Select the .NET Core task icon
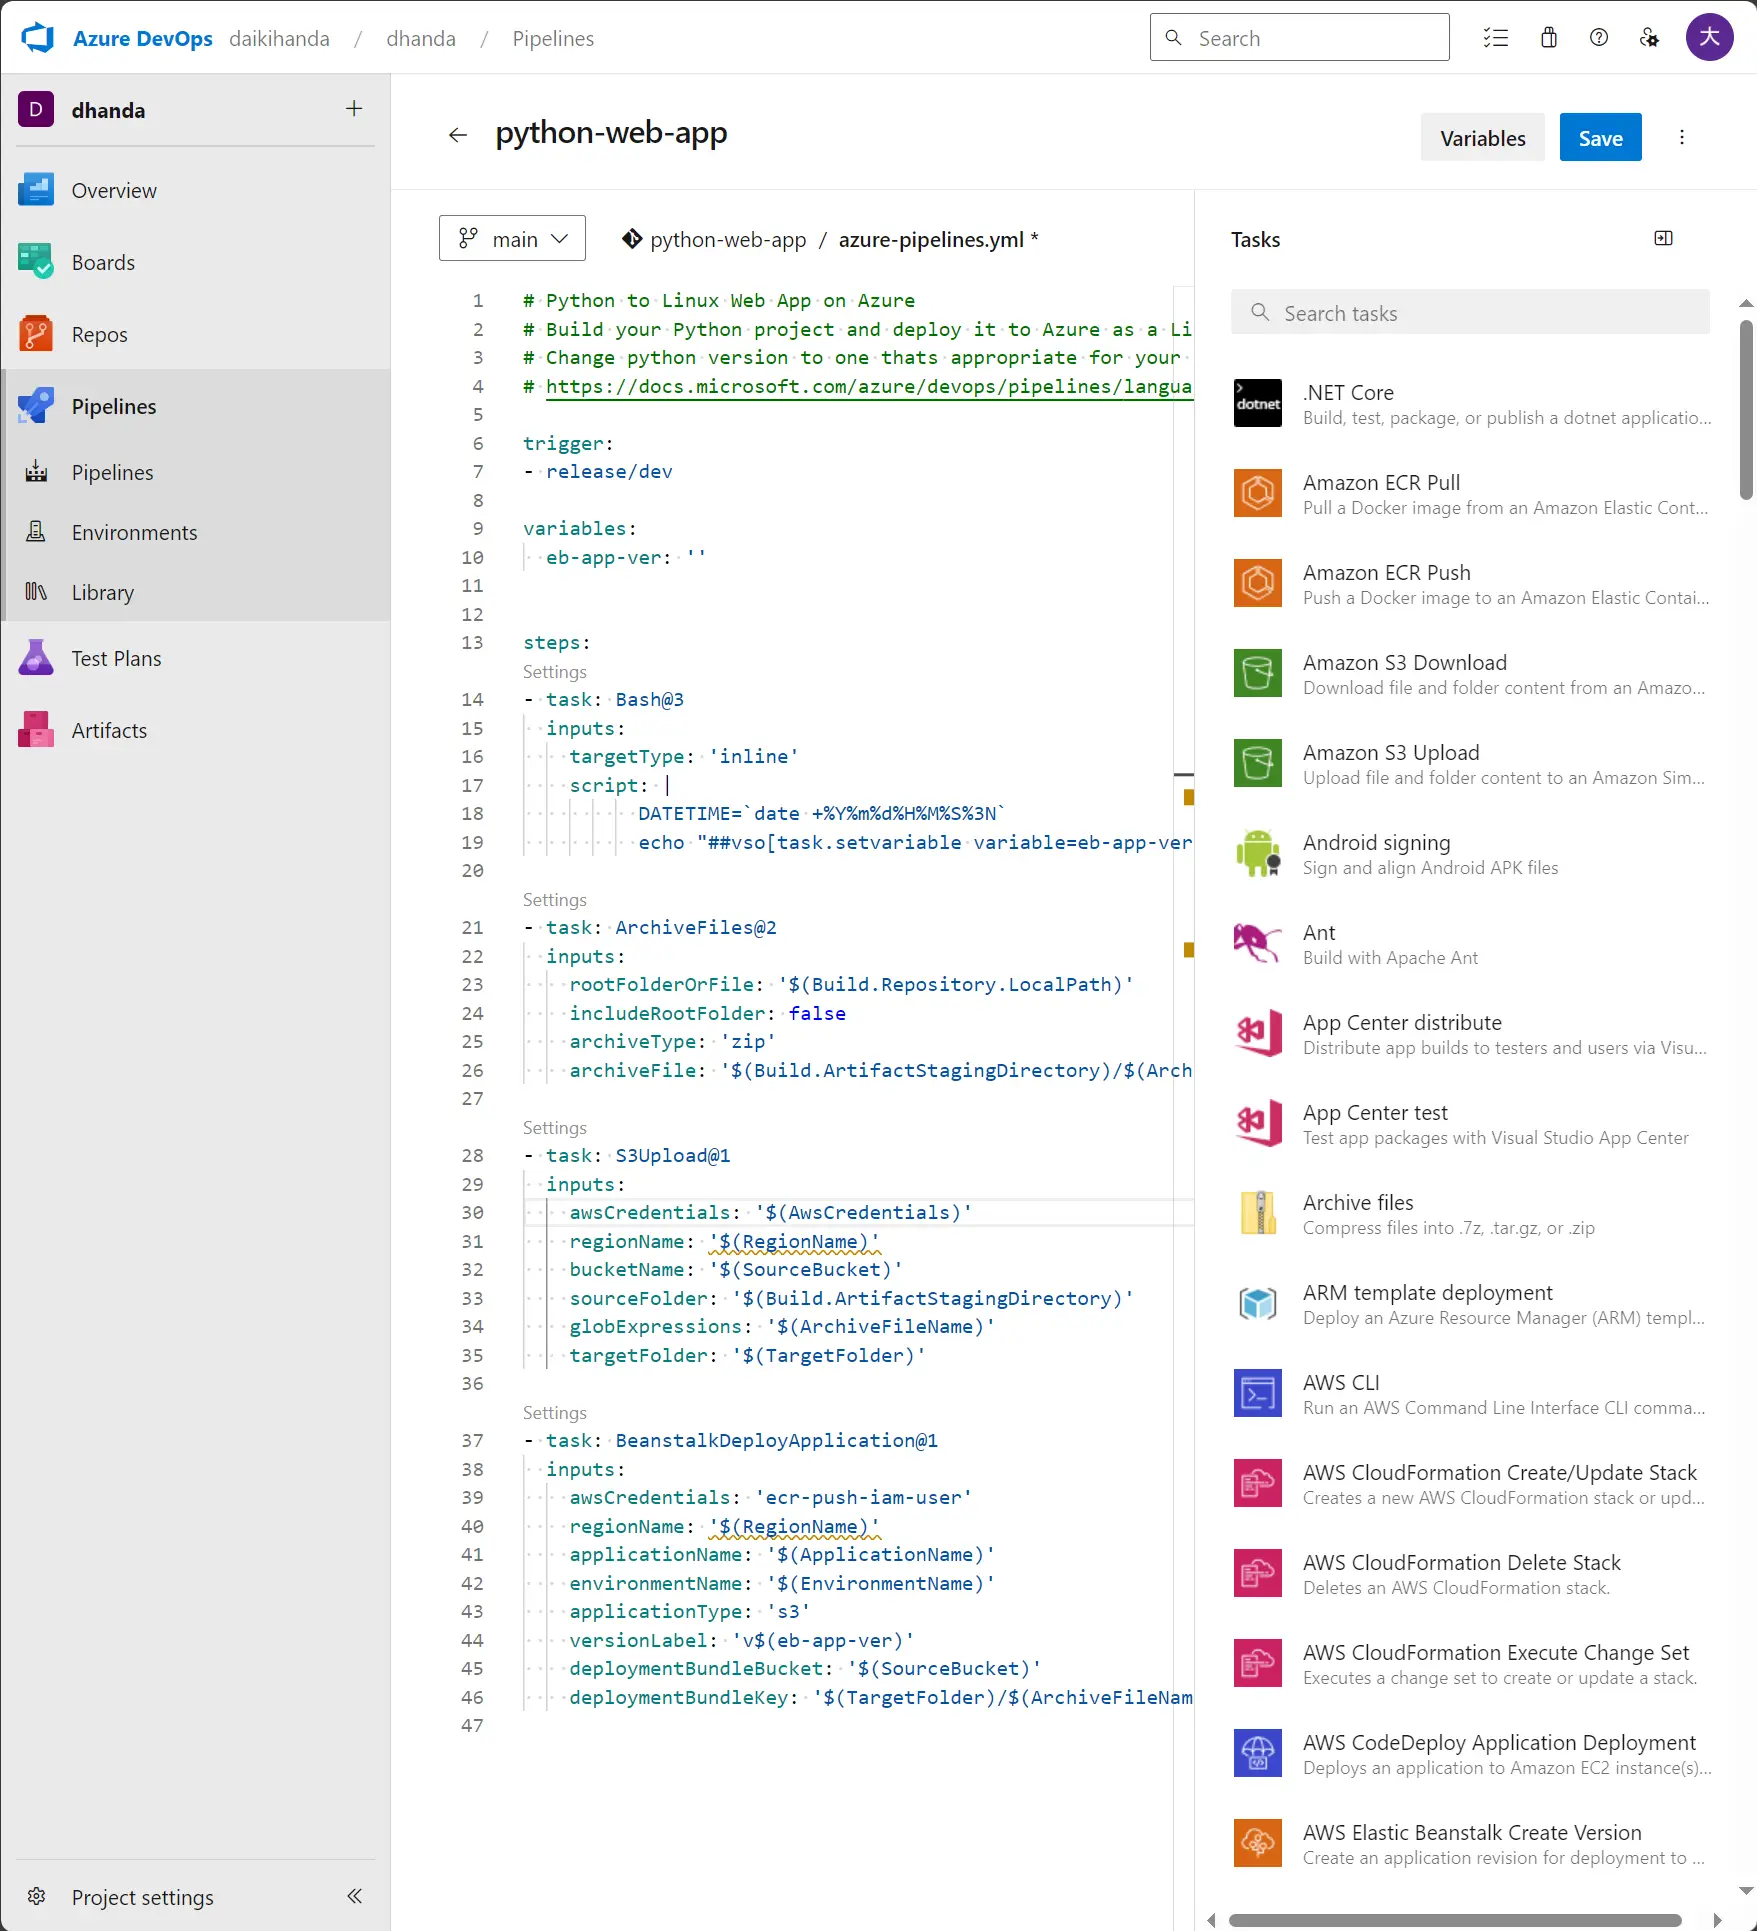This screenshot has width=1757, height=1931. coord(1258,403)
